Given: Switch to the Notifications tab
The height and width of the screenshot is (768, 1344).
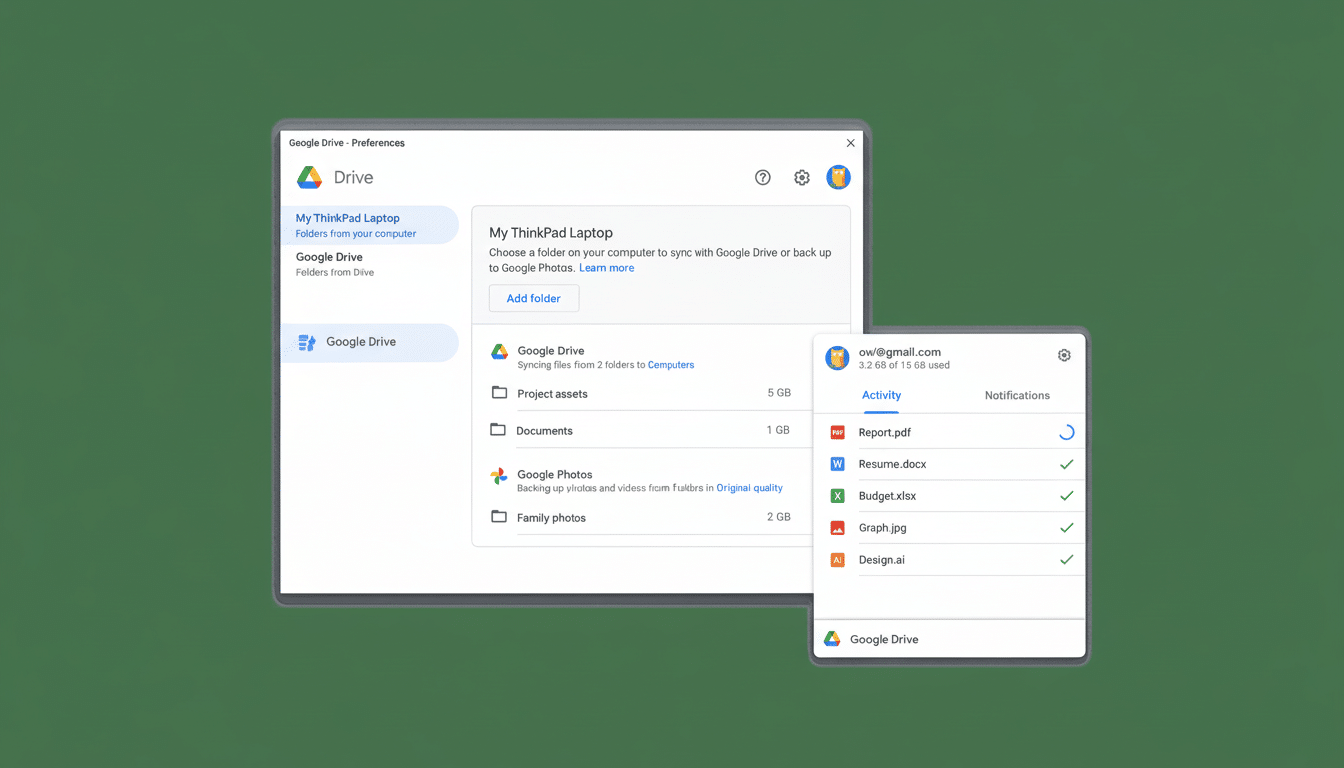Looking at the screenshot, I should tap(1016, 395).
